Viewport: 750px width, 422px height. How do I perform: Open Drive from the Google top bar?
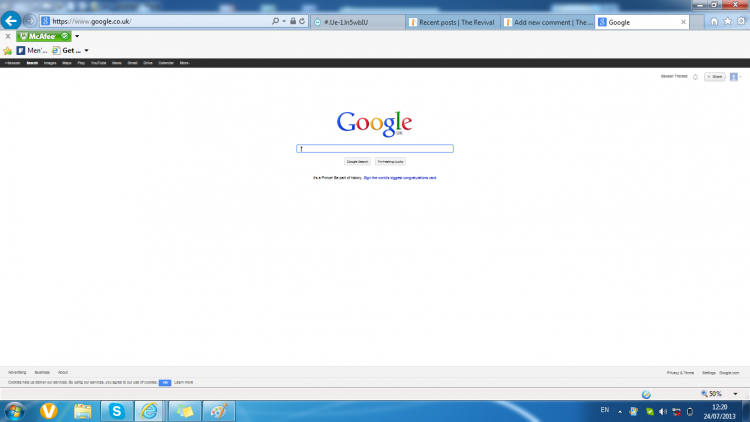[x=148, y=63]
